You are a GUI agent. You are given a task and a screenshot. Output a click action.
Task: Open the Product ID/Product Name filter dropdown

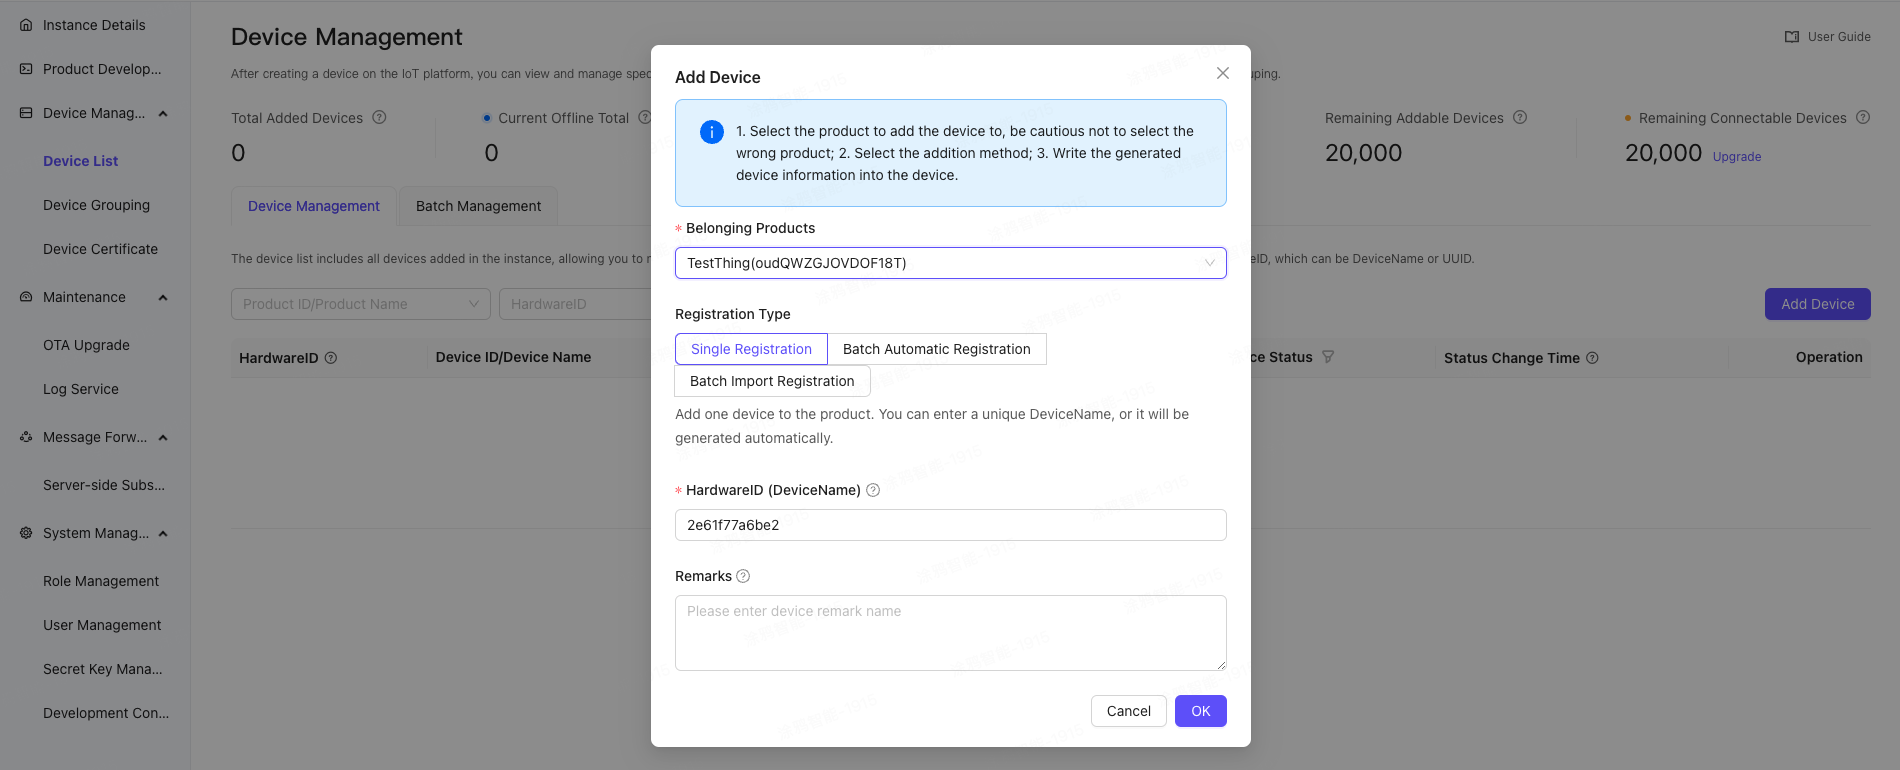[x=361, y=304]
